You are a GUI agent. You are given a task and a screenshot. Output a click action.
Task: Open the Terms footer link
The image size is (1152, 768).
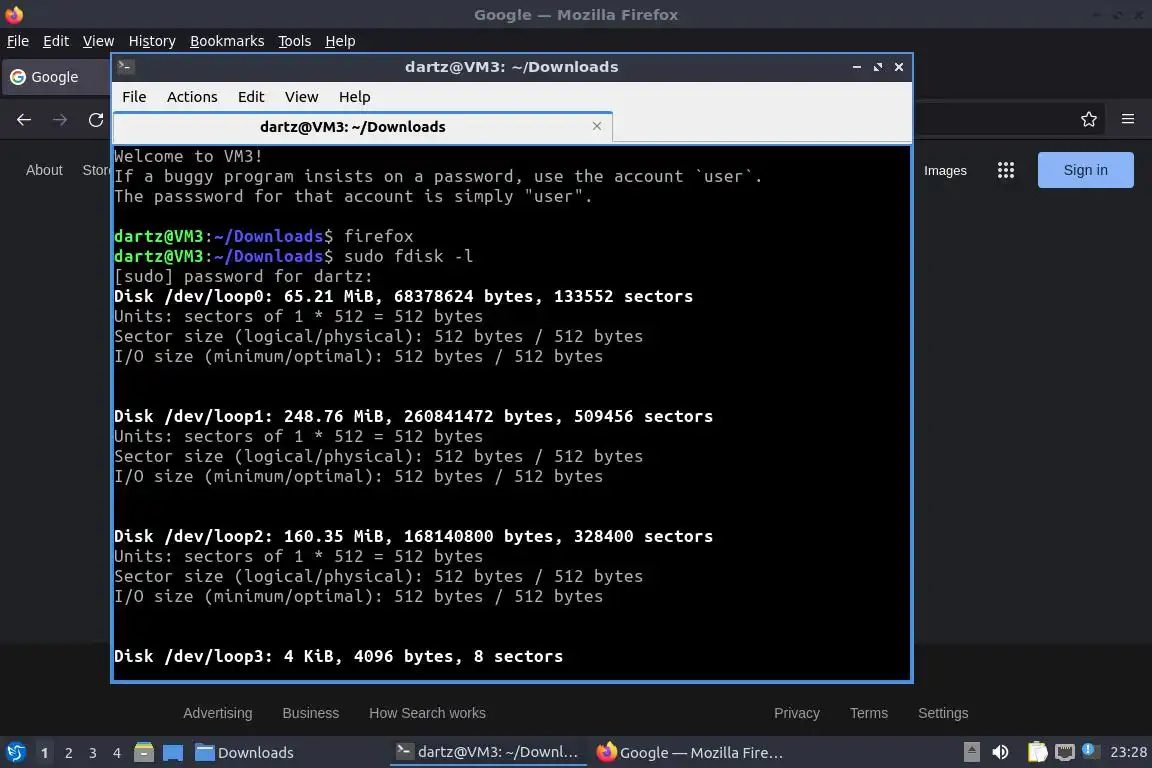tap(868, 713)
